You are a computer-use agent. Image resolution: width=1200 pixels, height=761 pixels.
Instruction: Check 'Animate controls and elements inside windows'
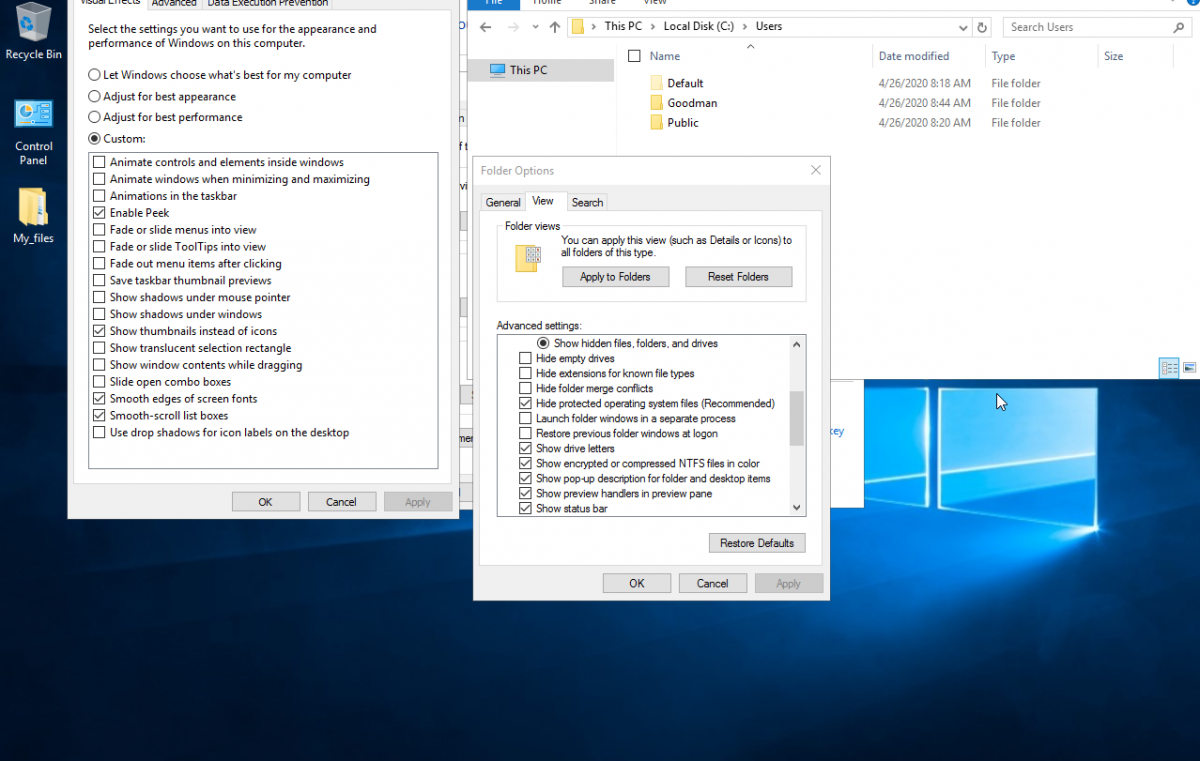99,162
